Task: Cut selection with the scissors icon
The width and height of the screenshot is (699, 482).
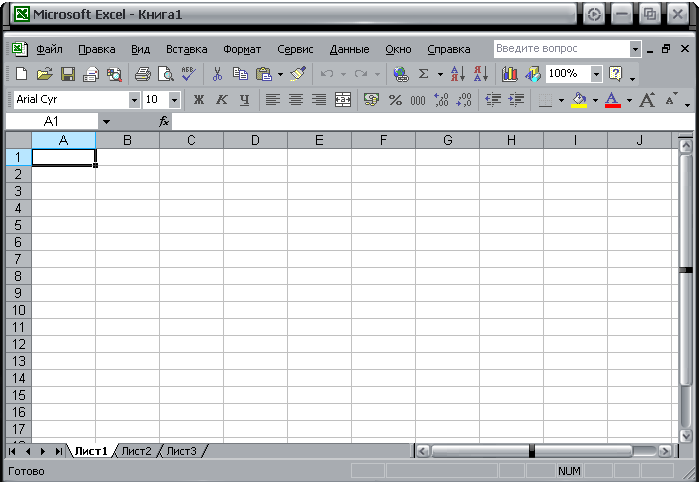Action: [x=217, y=74]
